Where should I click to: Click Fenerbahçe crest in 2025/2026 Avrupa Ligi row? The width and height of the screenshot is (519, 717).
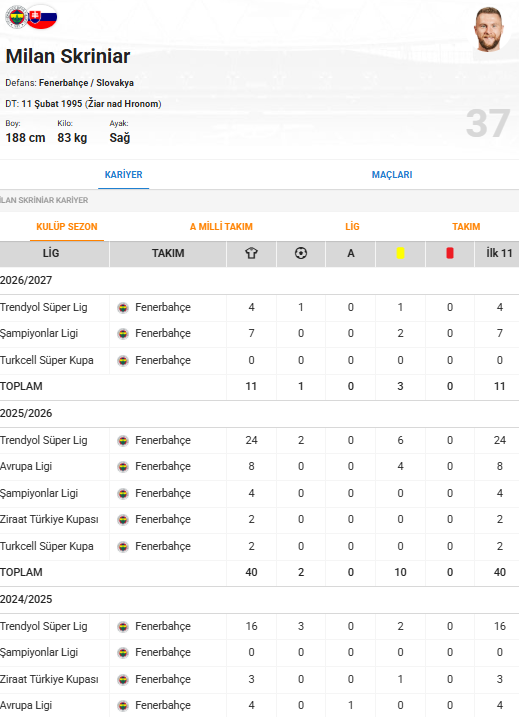tap(123, 467)
